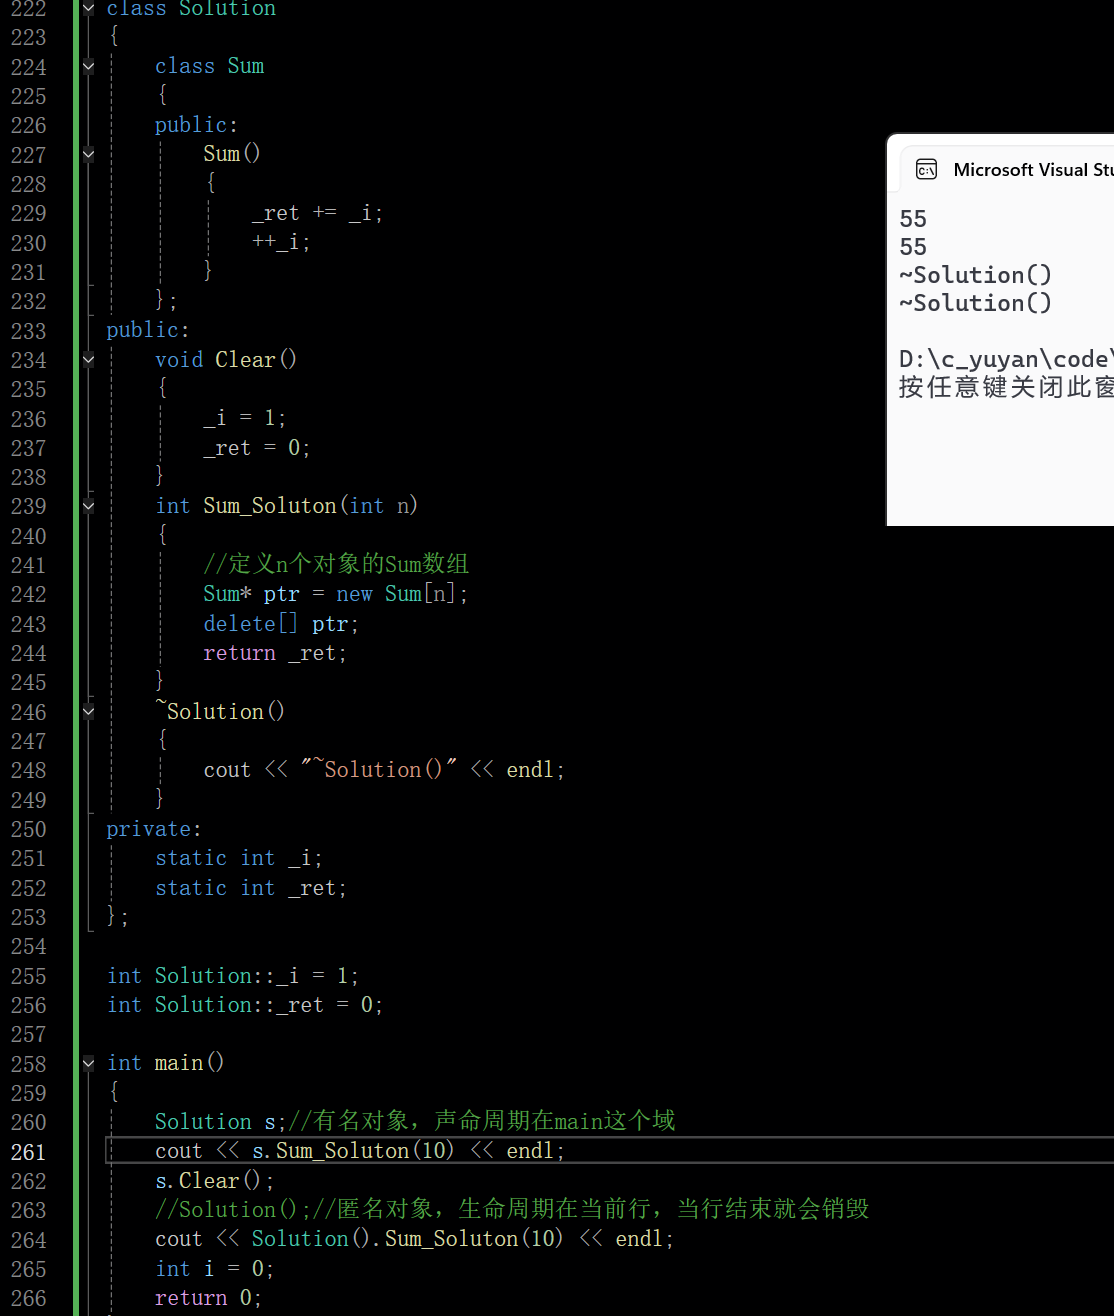
Task: Collapse the nested class Sum block
Action: 88,66
